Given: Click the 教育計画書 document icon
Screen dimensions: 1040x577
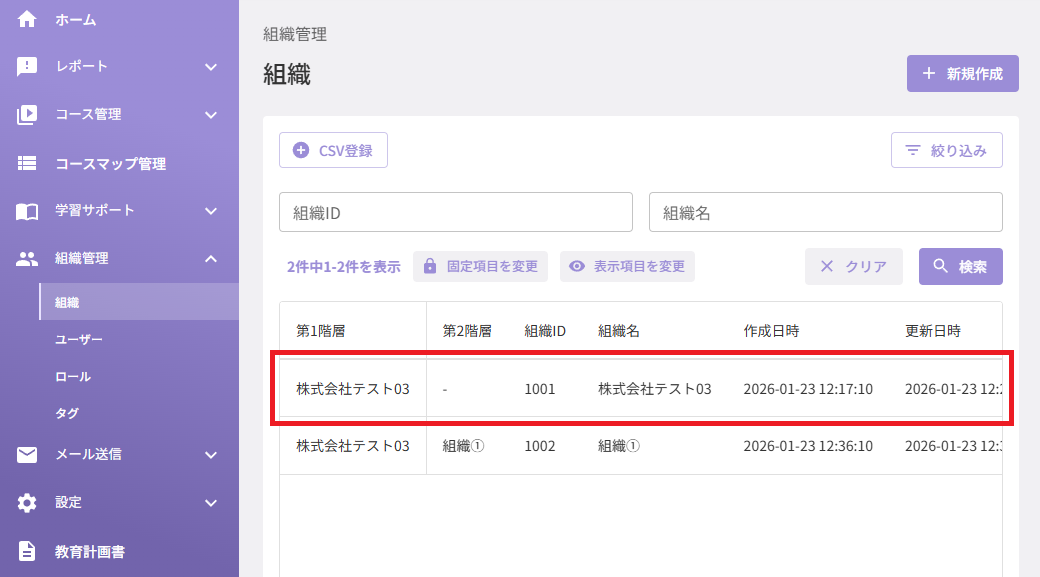Looking at the screenshot, I should pos(27,551).
